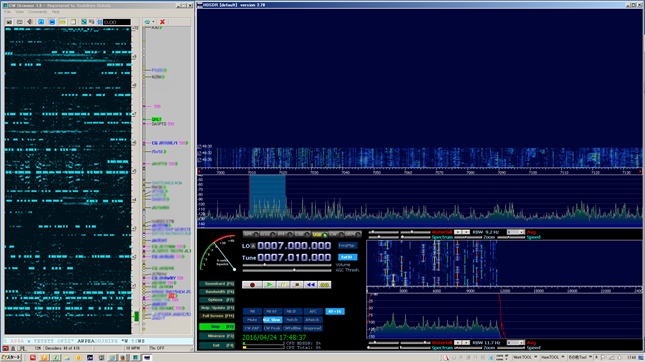Toggle the Mute button
This screenshot has height=362, width=645.
(253, 320)
